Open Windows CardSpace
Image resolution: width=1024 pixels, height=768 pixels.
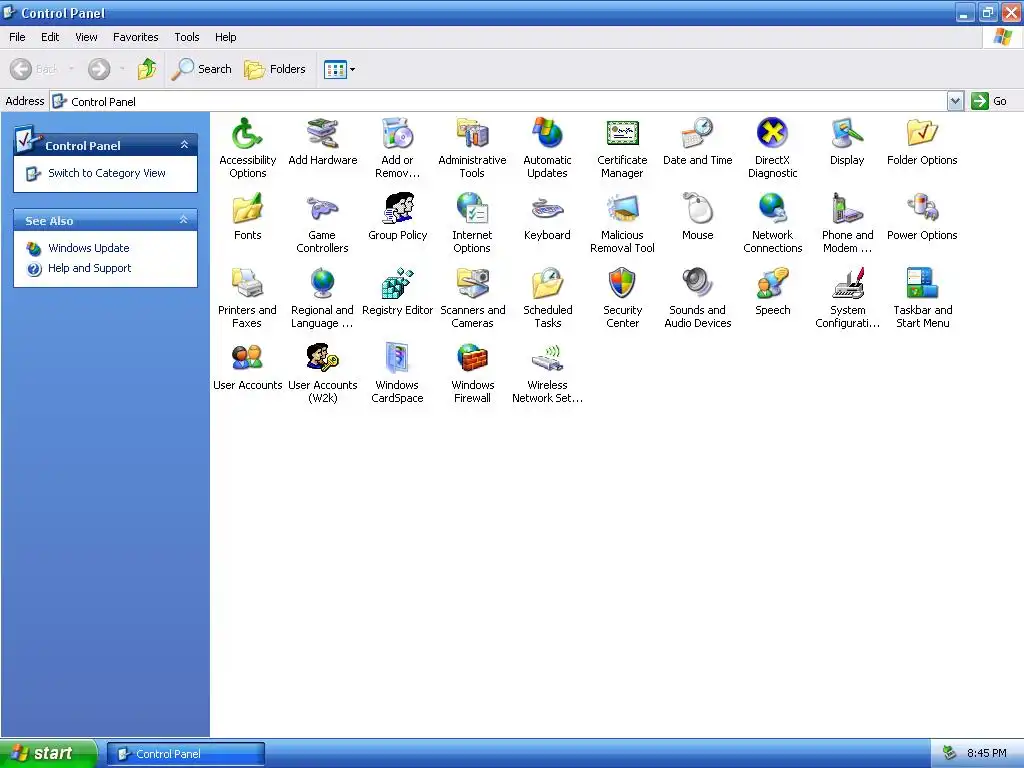click(397, 374)
